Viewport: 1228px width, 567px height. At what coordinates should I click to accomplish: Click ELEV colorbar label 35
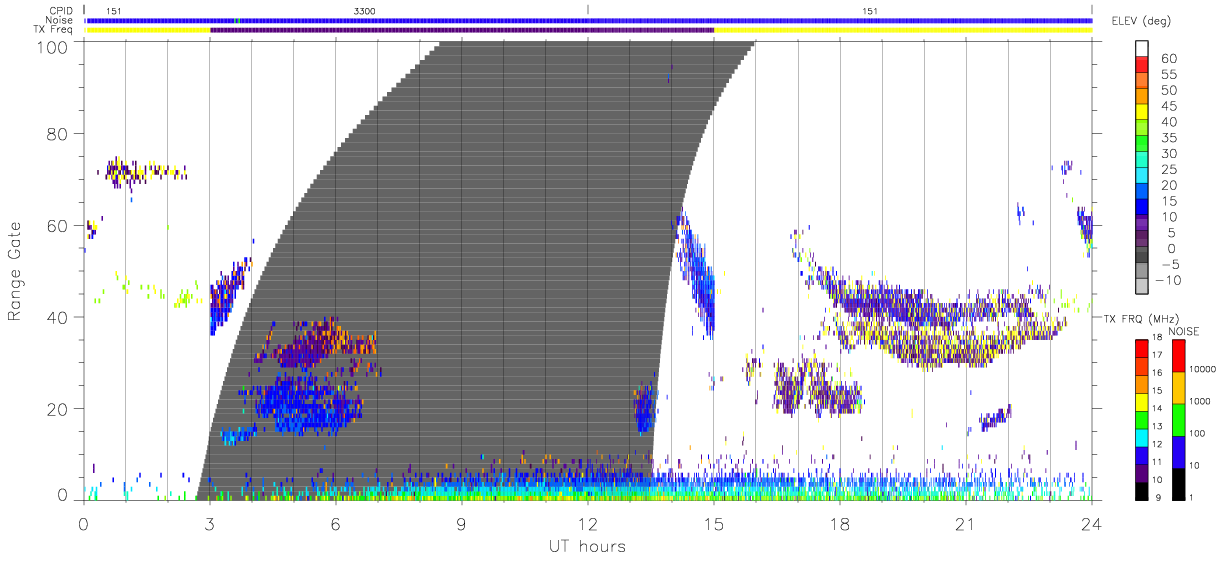(x=1169, y=138)
